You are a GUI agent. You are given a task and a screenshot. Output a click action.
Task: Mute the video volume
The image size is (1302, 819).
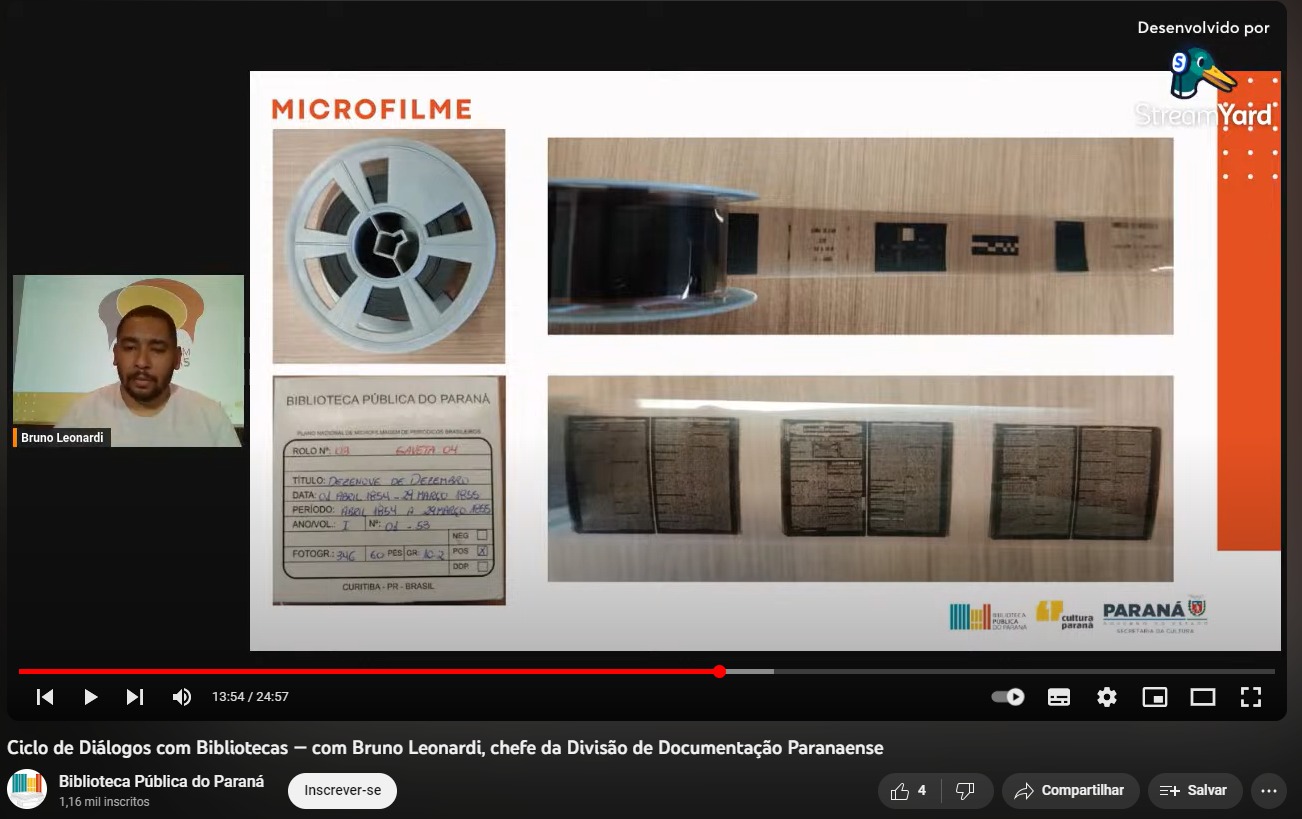click(181, 697)
